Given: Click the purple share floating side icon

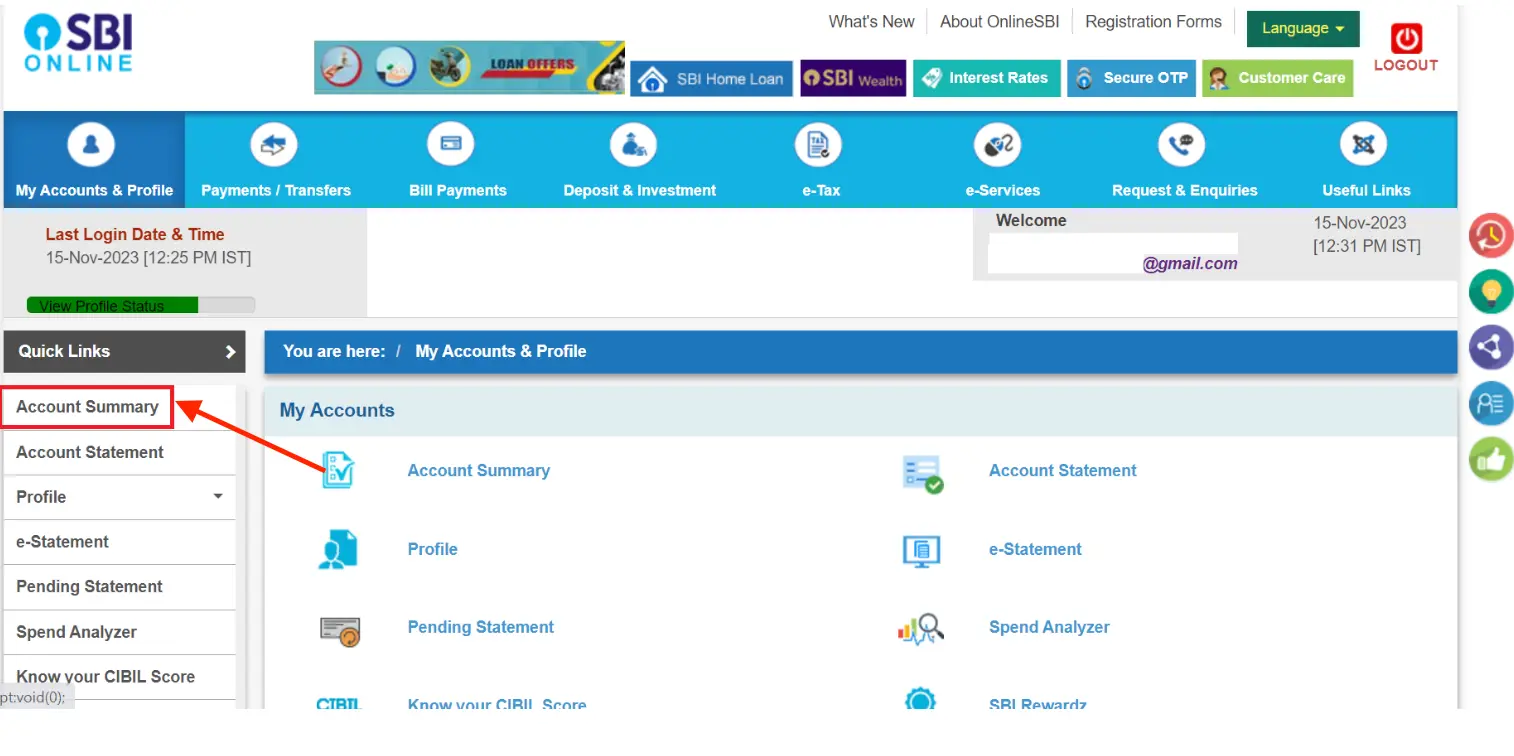Looking at the screenshot, I should [x=1490, y=348].
